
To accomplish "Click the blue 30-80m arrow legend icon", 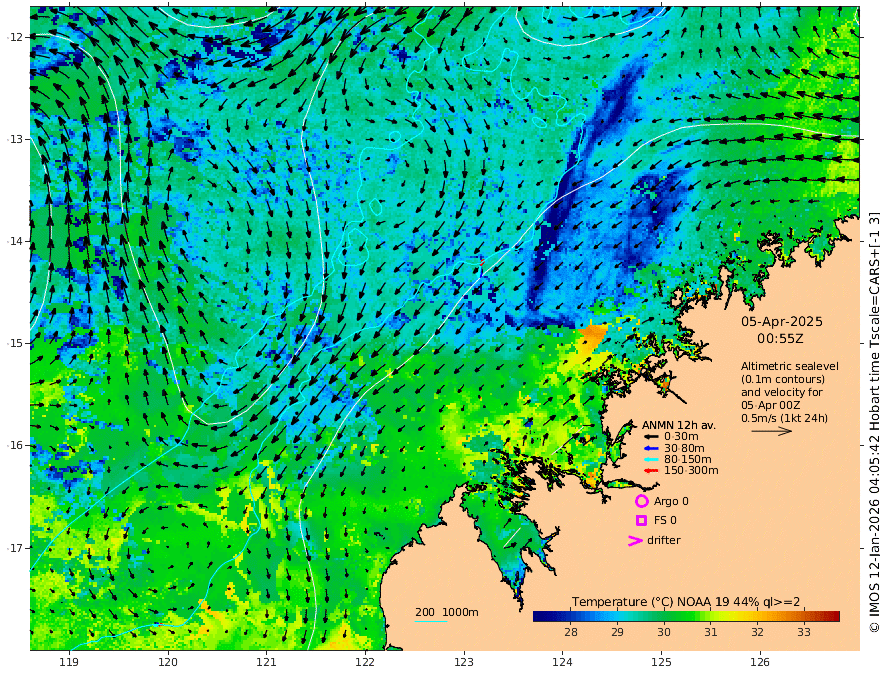I will tap(650, 448).
